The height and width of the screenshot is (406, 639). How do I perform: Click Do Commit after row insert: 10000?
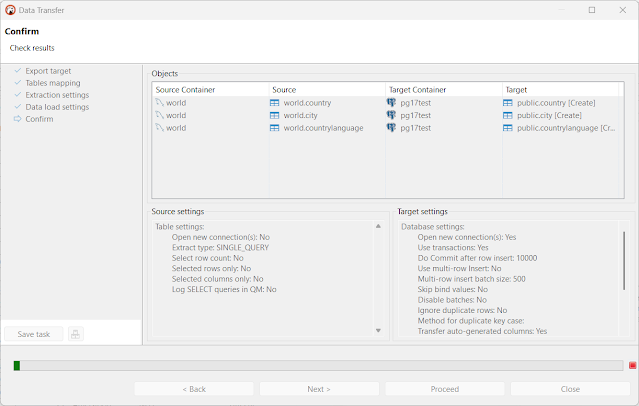point(477,258)
